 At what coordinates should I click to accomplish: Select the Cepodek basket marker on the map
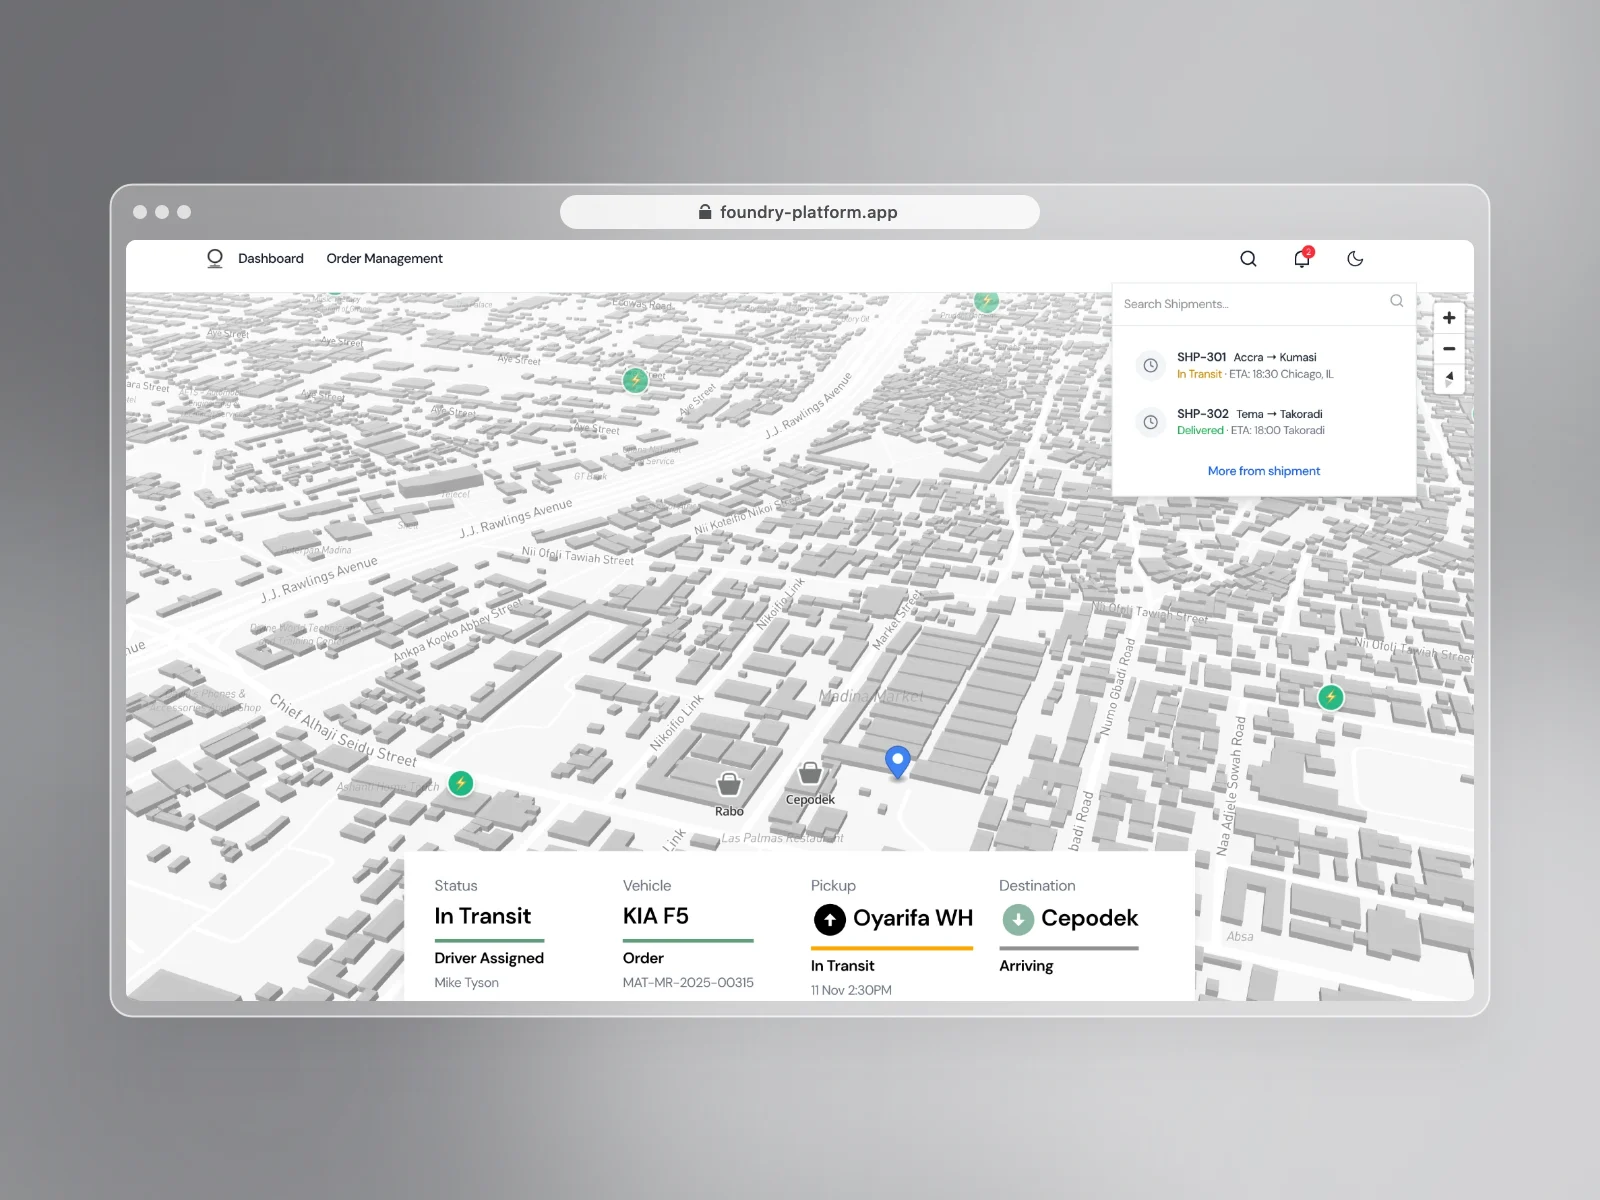click(810, 773)
